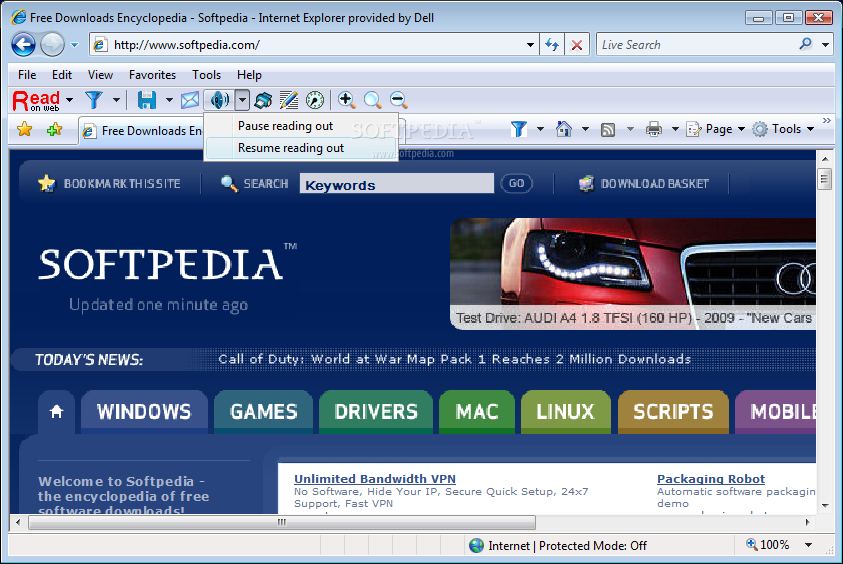Screen dimensions: 843x564
Task: Click the RSS feeds icon
Action: coord(608,129)
